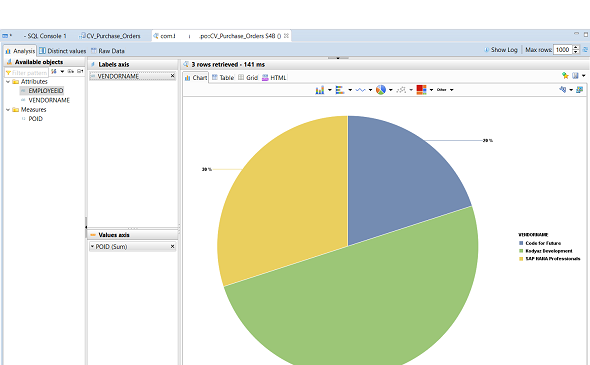Viewport: 590px width, 365px height.
Task: Click the refresh icon beside Max rows
Action: [585, 50]
